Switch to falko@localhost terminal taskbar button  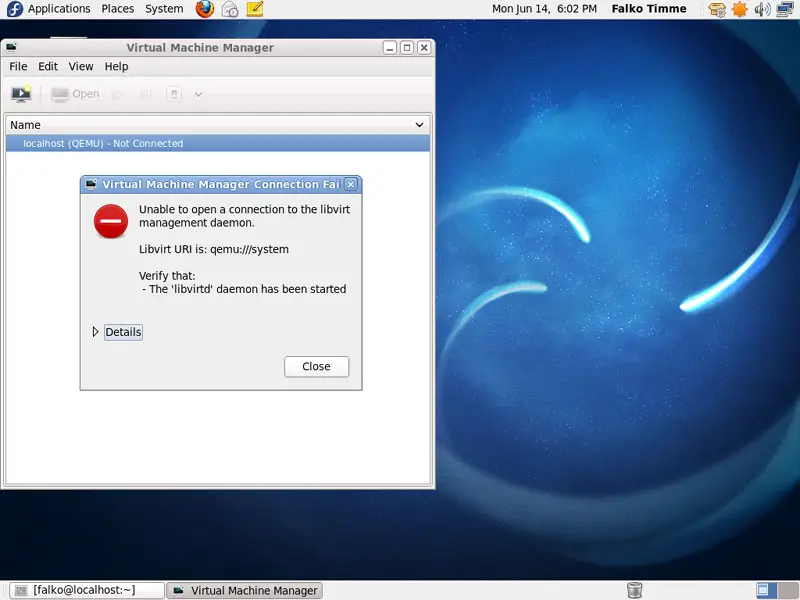click(x=87, y=590)
